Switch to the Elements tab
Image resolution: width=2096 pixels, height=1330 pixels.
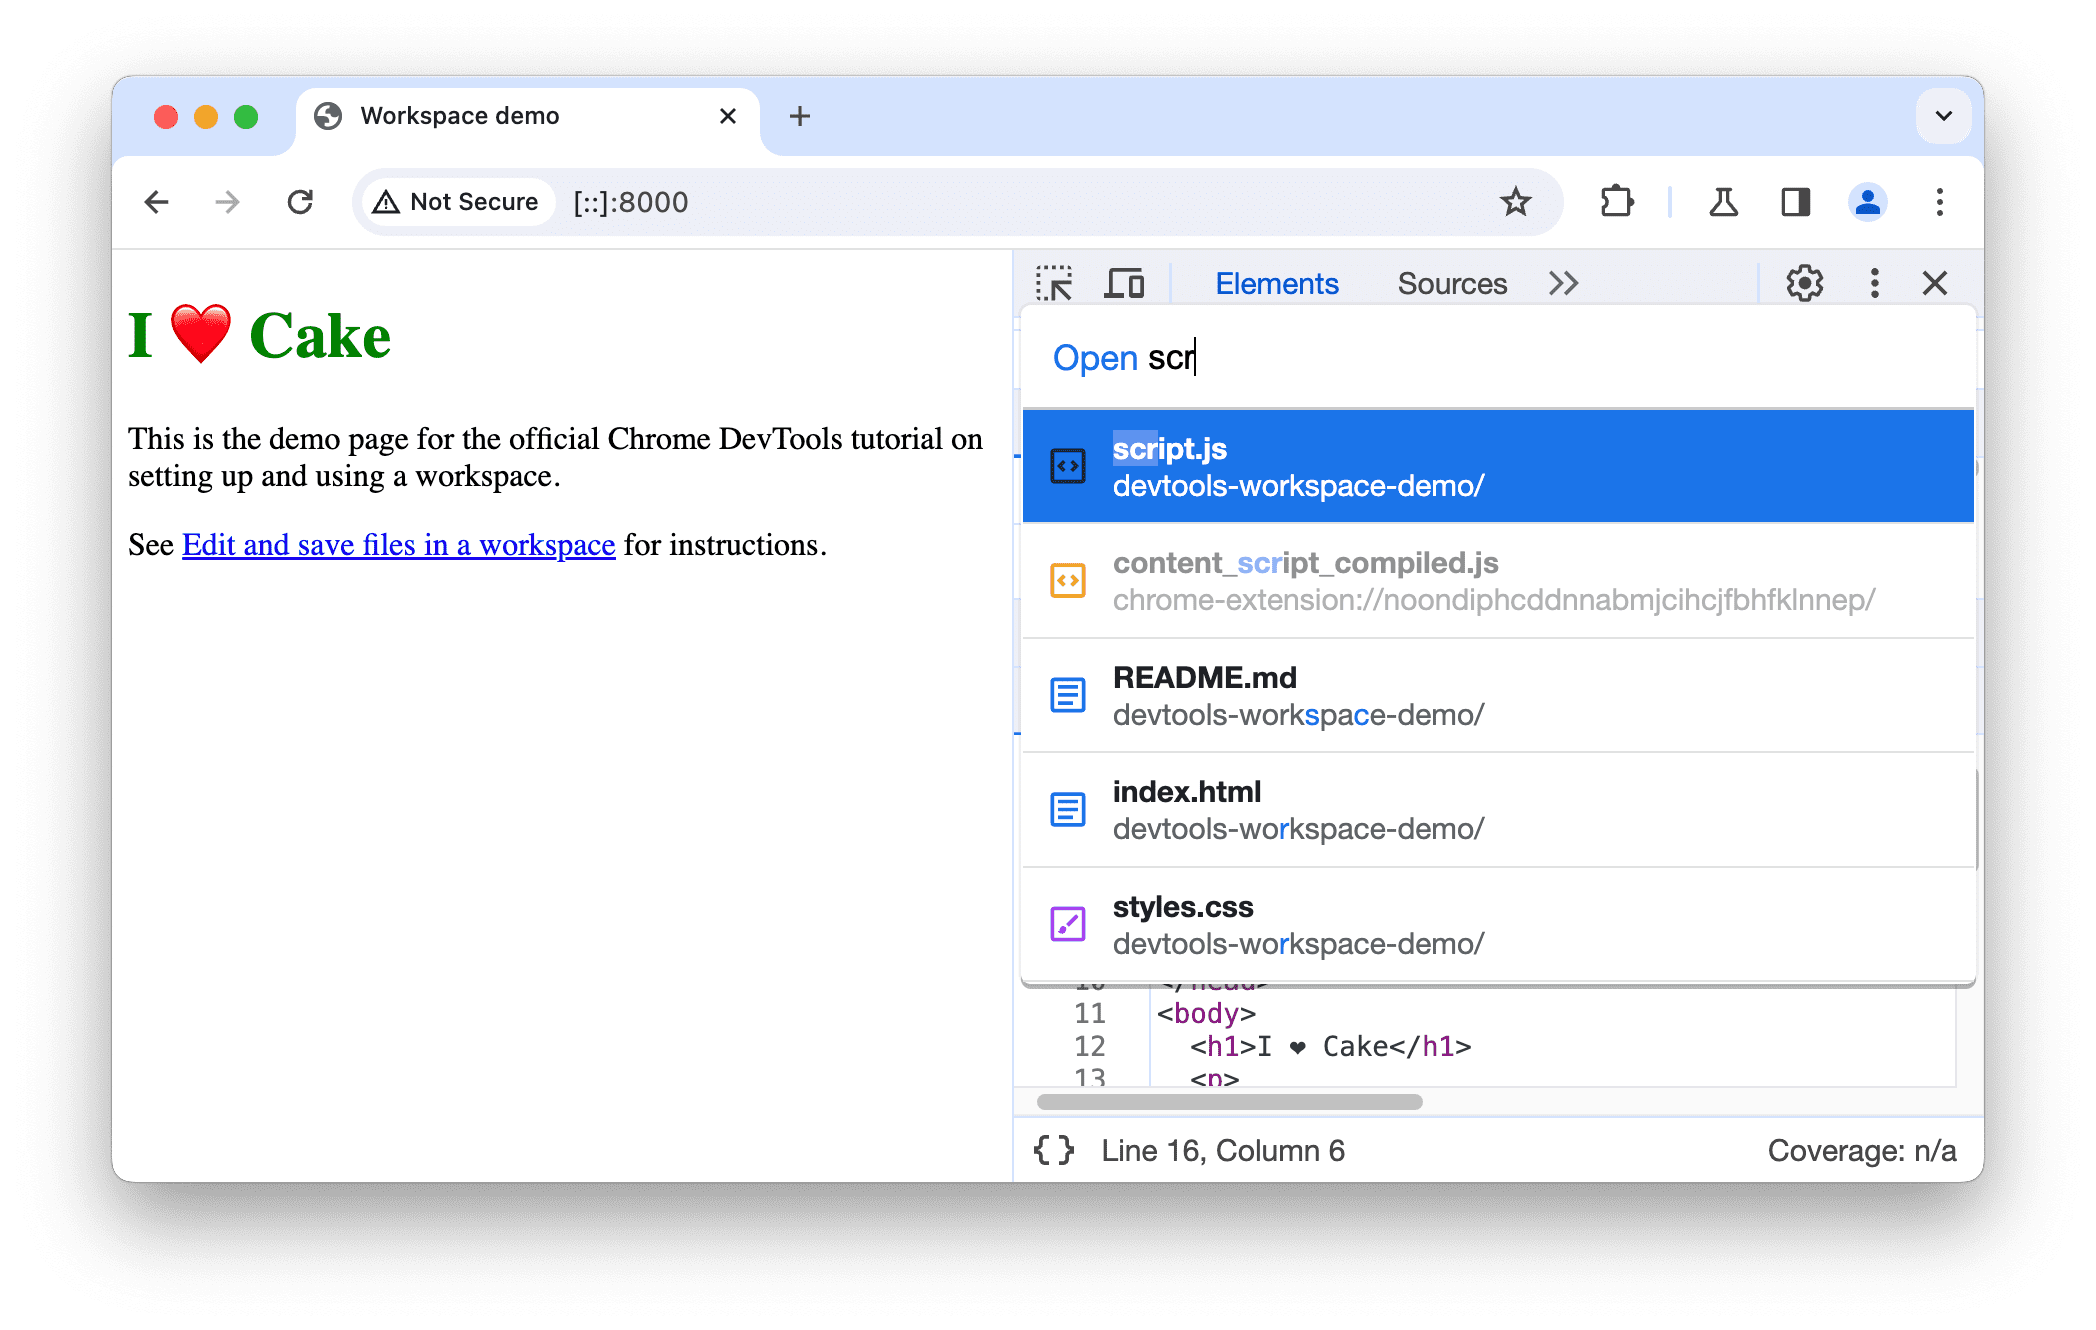coord(1276,281)
